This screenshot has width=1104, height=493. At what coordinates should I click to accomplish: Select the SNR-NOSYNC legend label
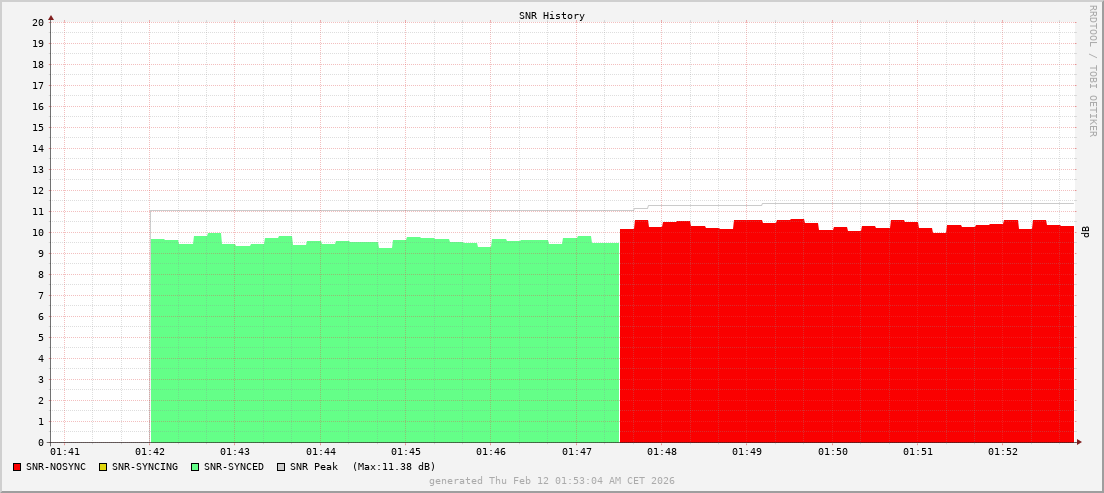point(56,467)
